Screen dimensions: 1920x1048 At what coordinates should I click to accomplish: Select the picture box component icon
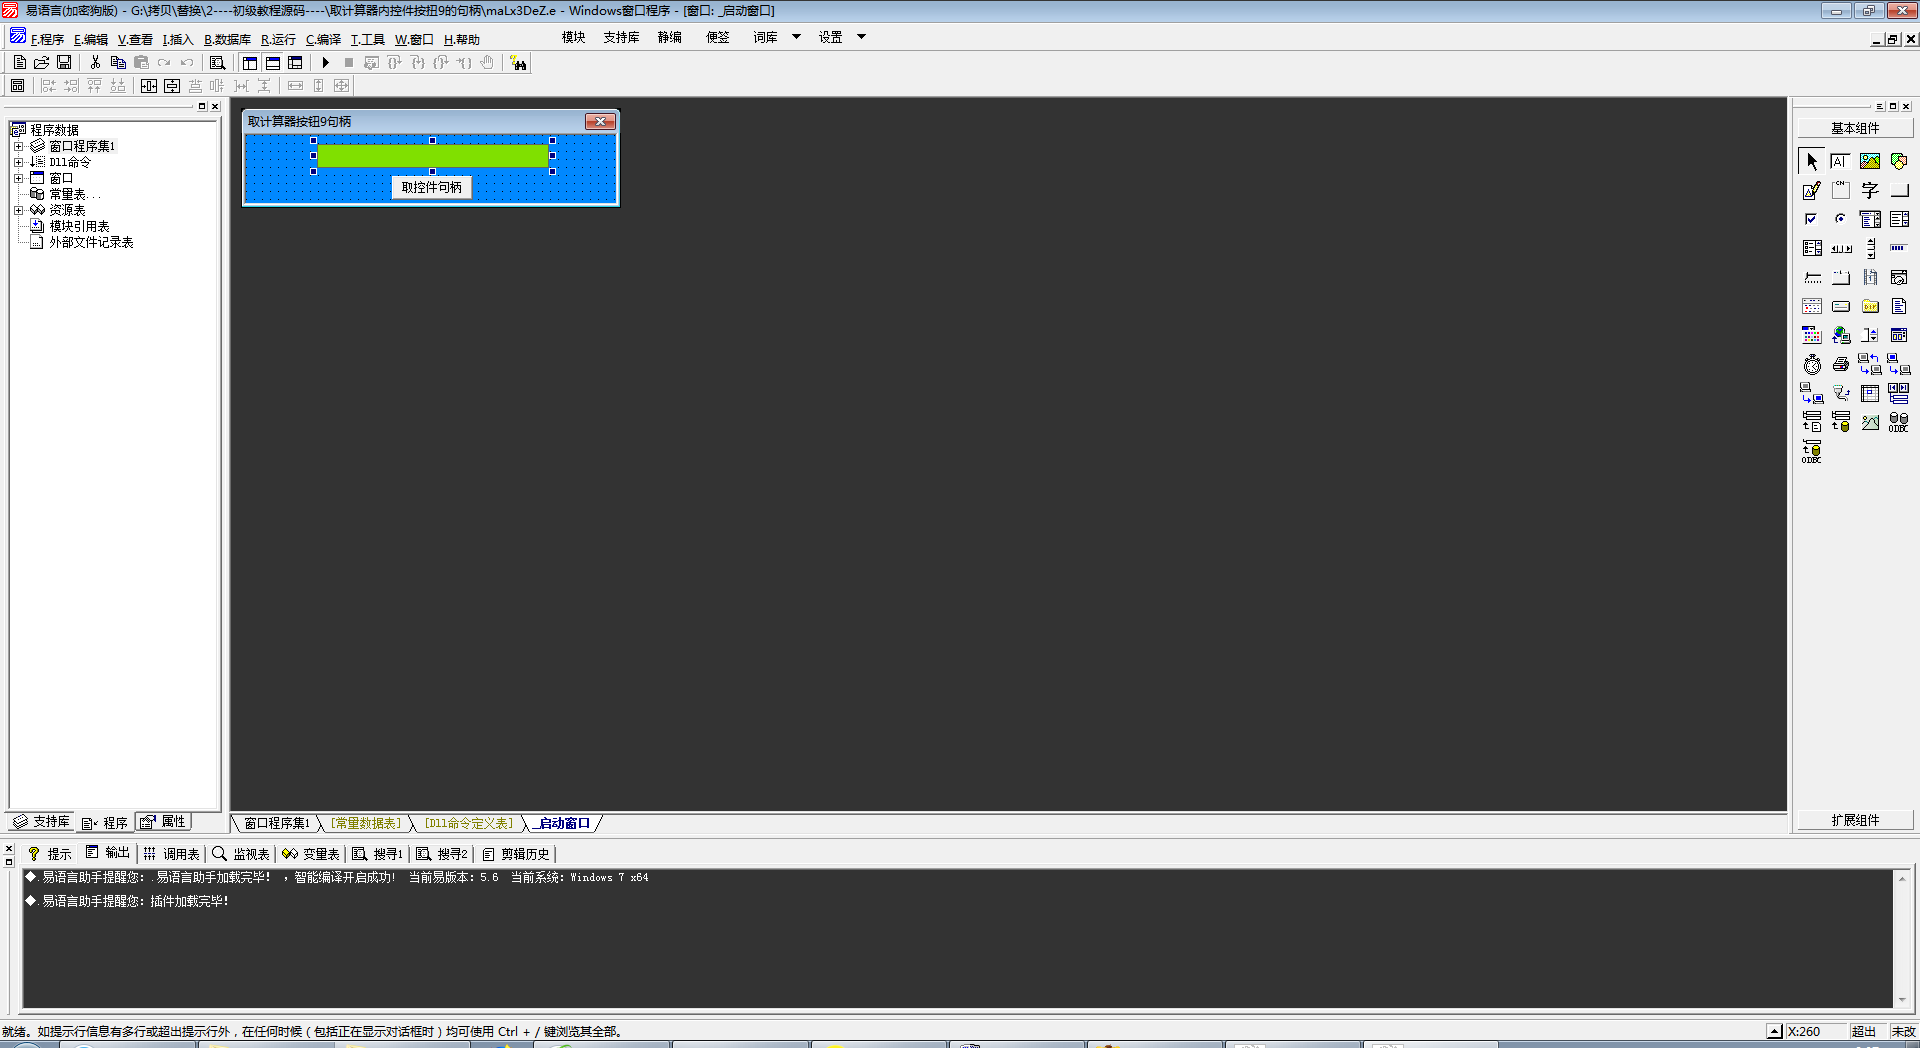[x=1870, y=161]
